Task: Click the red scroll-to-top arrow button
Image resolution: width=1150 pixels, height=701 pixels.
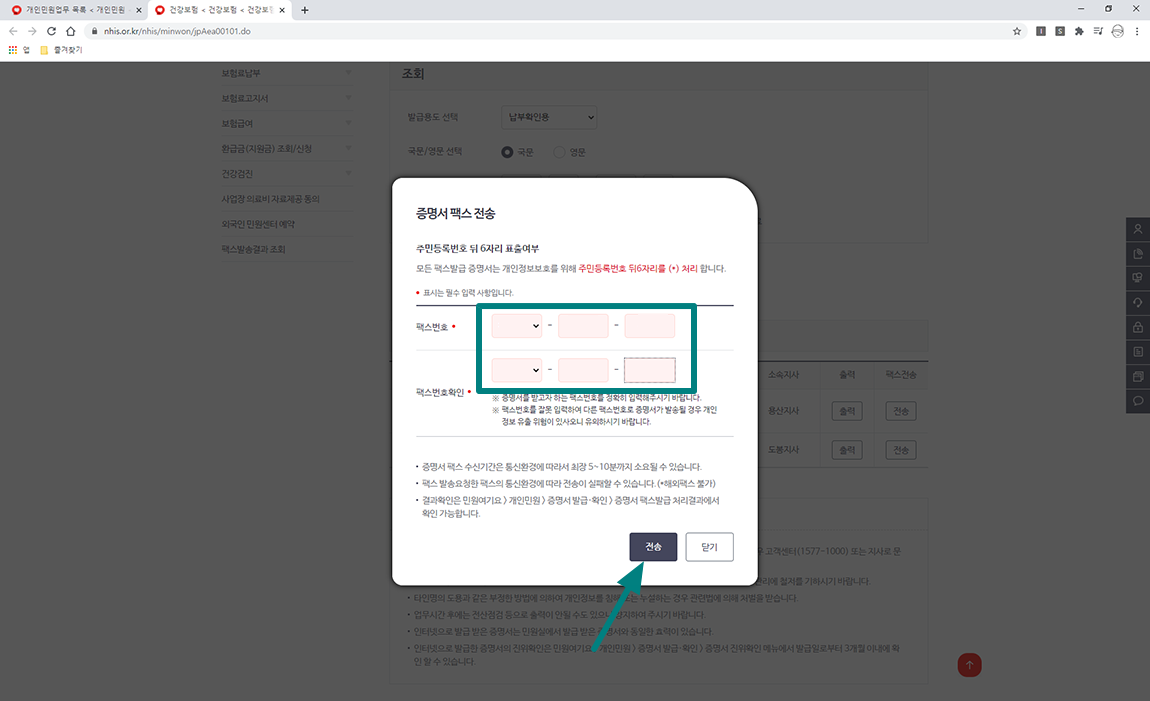Action: pos(969,665)
